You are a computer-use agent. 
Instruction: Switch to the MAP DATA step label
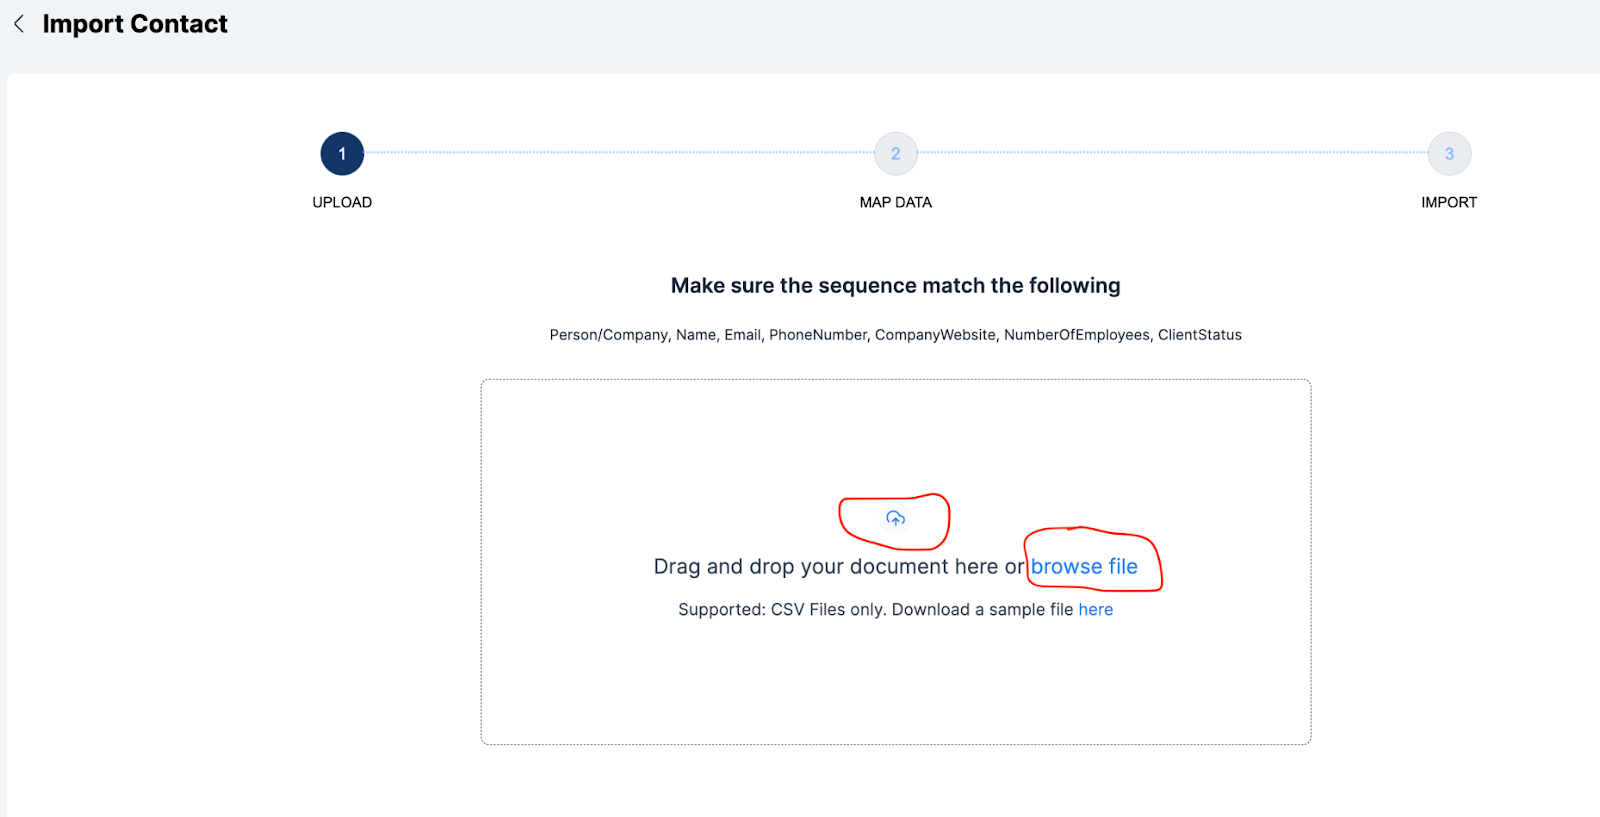895,202
